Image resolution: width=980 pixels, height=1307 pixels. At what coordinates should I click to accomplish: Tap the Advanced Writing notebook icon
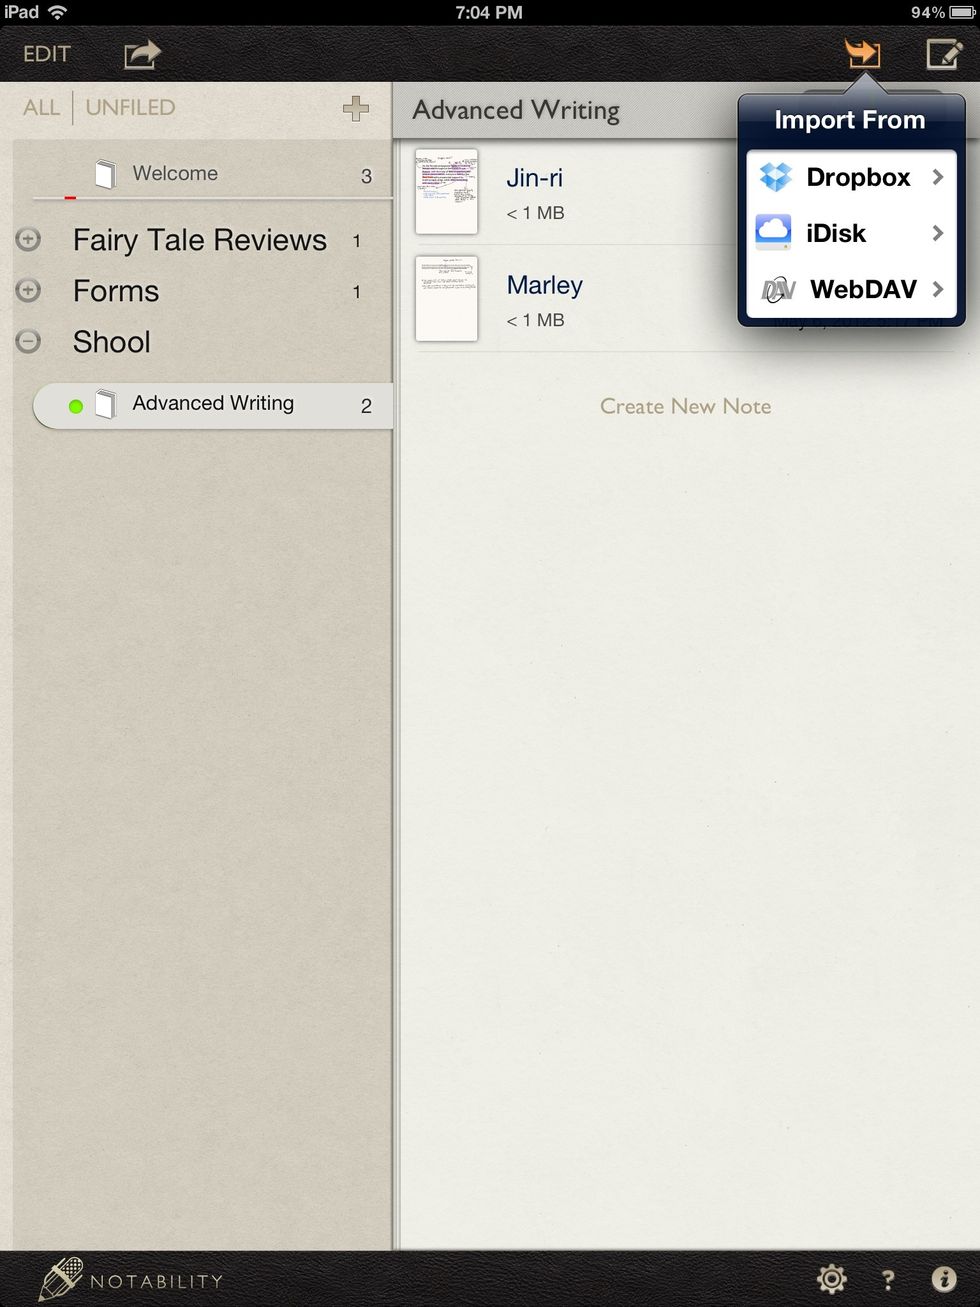click(105, 404)
